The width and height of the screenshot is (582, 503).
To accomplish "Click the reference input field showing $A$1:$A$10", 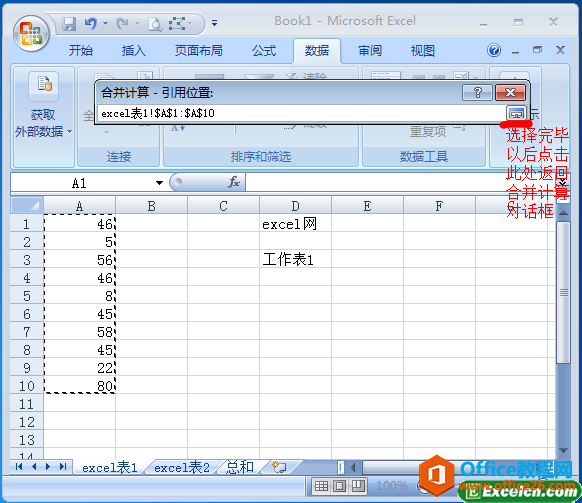I will [x=301, y=113].
